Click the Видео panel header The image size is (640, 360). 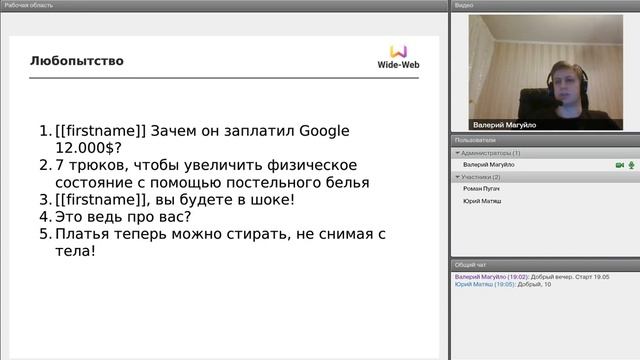point(545,5)
